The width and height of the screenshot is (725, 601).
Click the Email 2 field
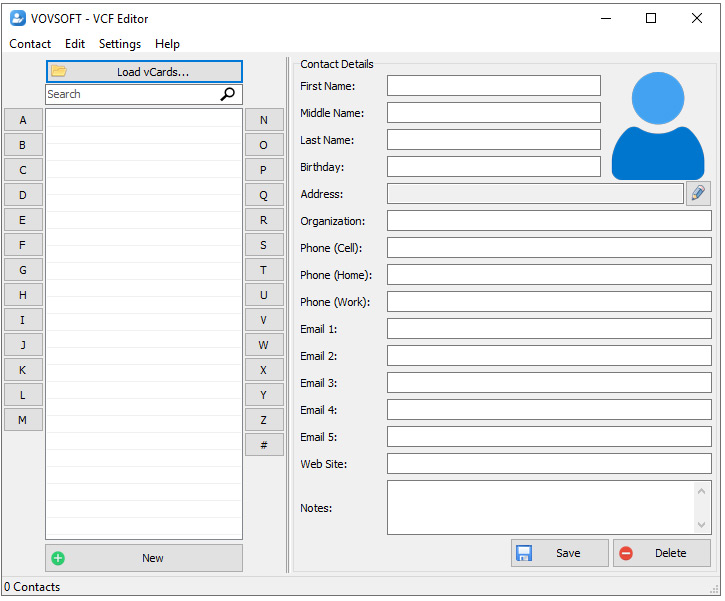pyautogui.click(x=549, y=356)
